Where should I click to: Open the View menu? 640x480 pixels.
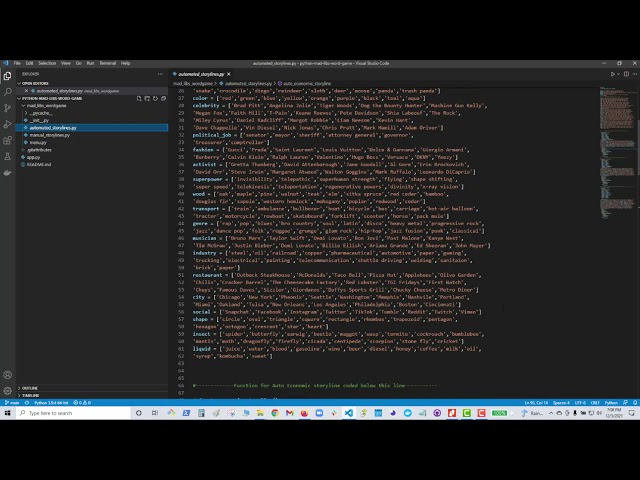tap(66, 63)
